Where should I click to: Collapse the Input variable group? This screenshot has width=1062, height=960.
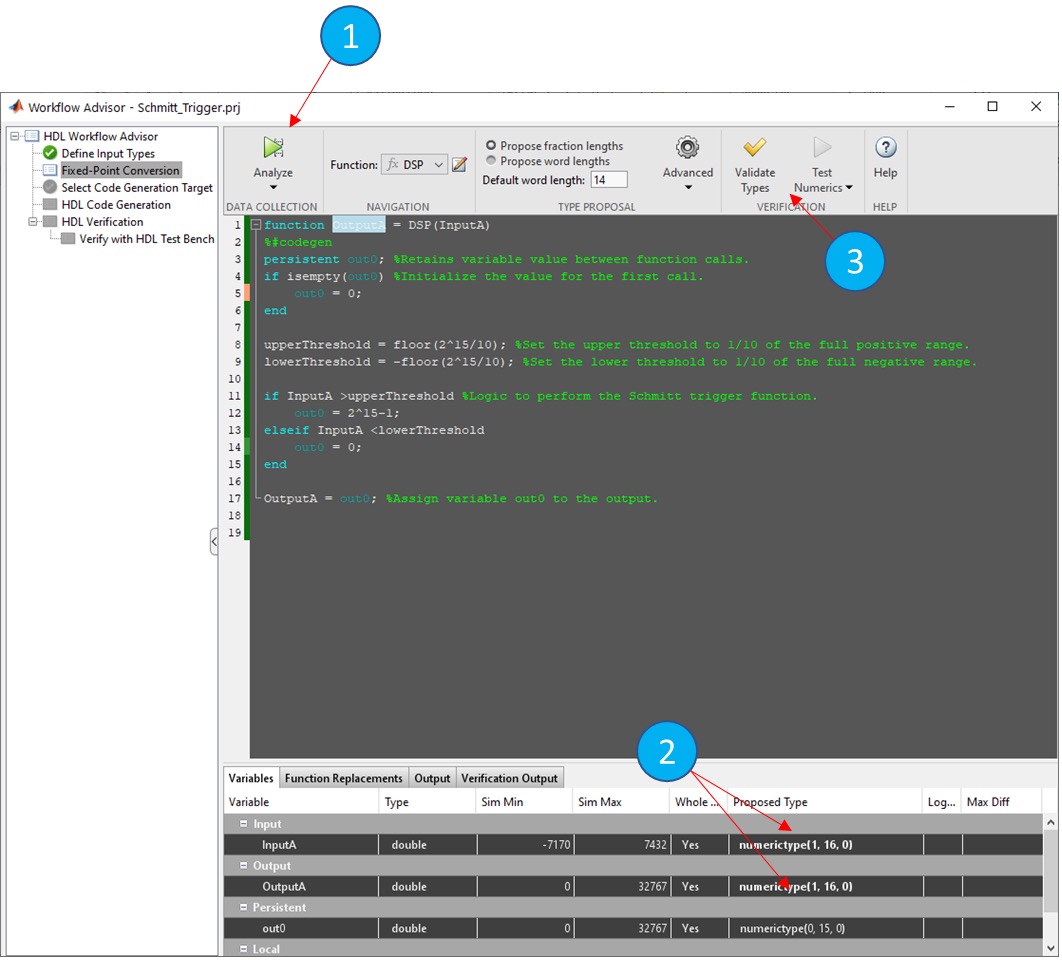(x=244, y=824)
